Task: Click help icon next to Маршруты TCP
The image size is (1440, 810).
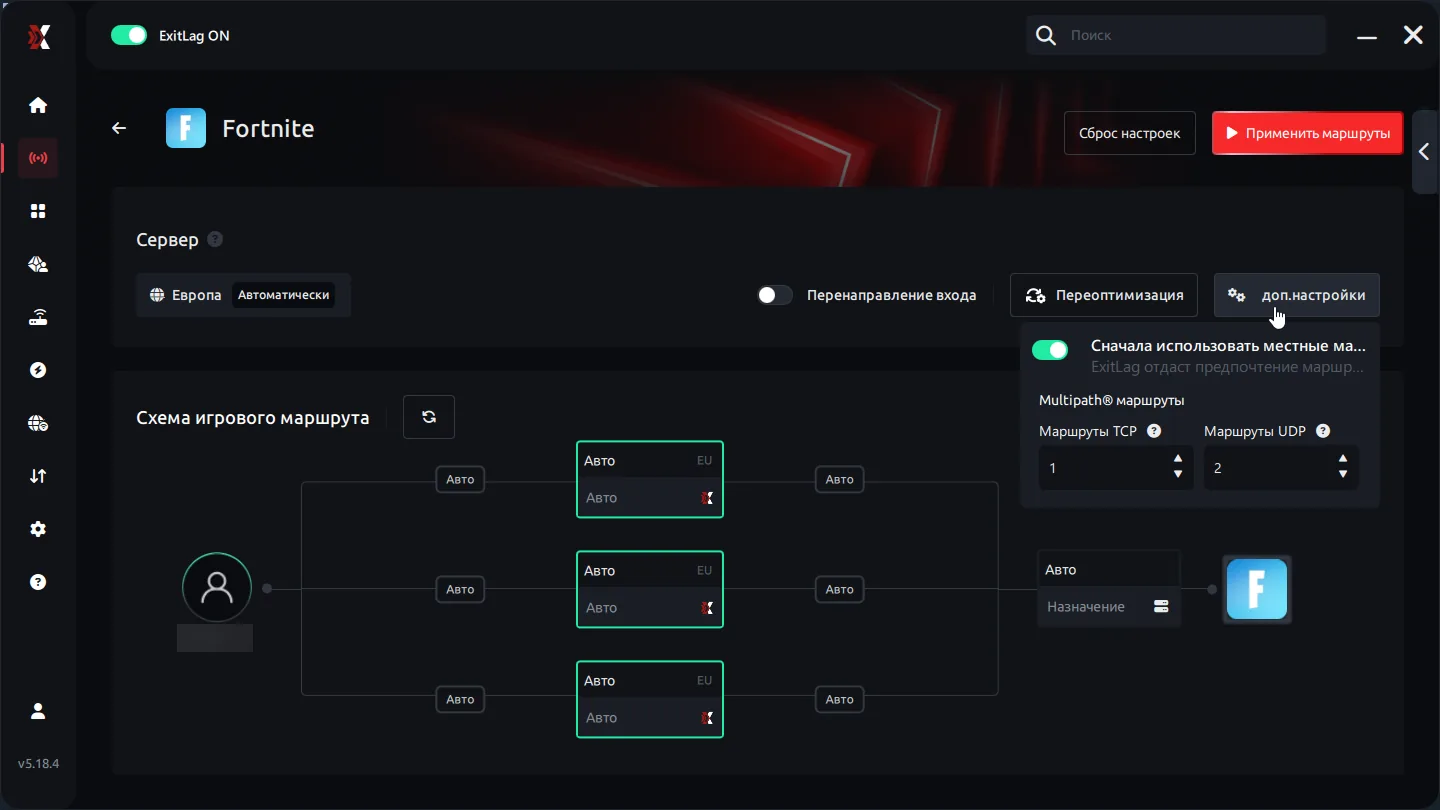Action: coord(1154,431)
